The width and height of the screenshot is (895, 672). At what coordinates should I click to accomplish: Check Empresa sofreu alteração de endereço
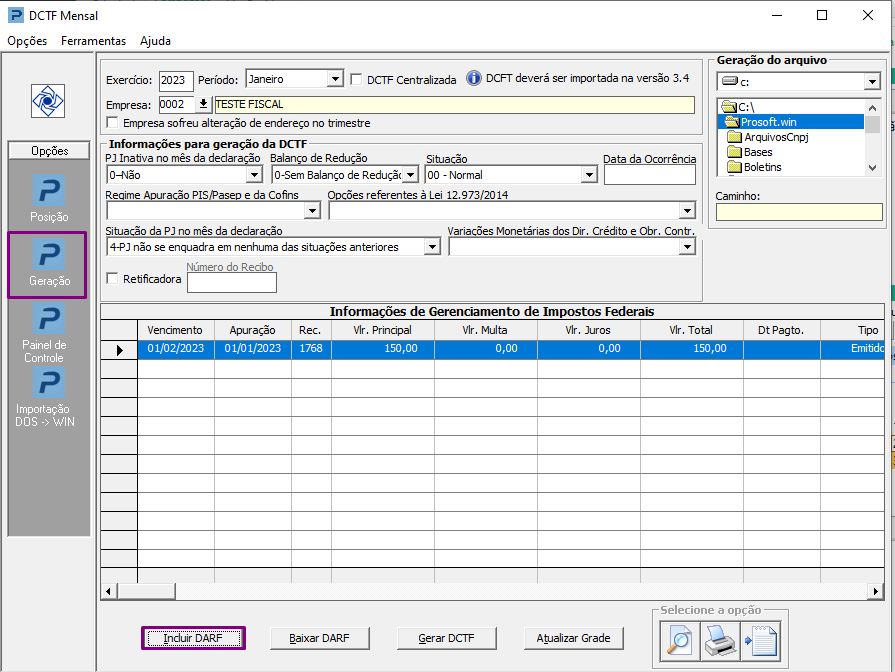pos(112,123)
